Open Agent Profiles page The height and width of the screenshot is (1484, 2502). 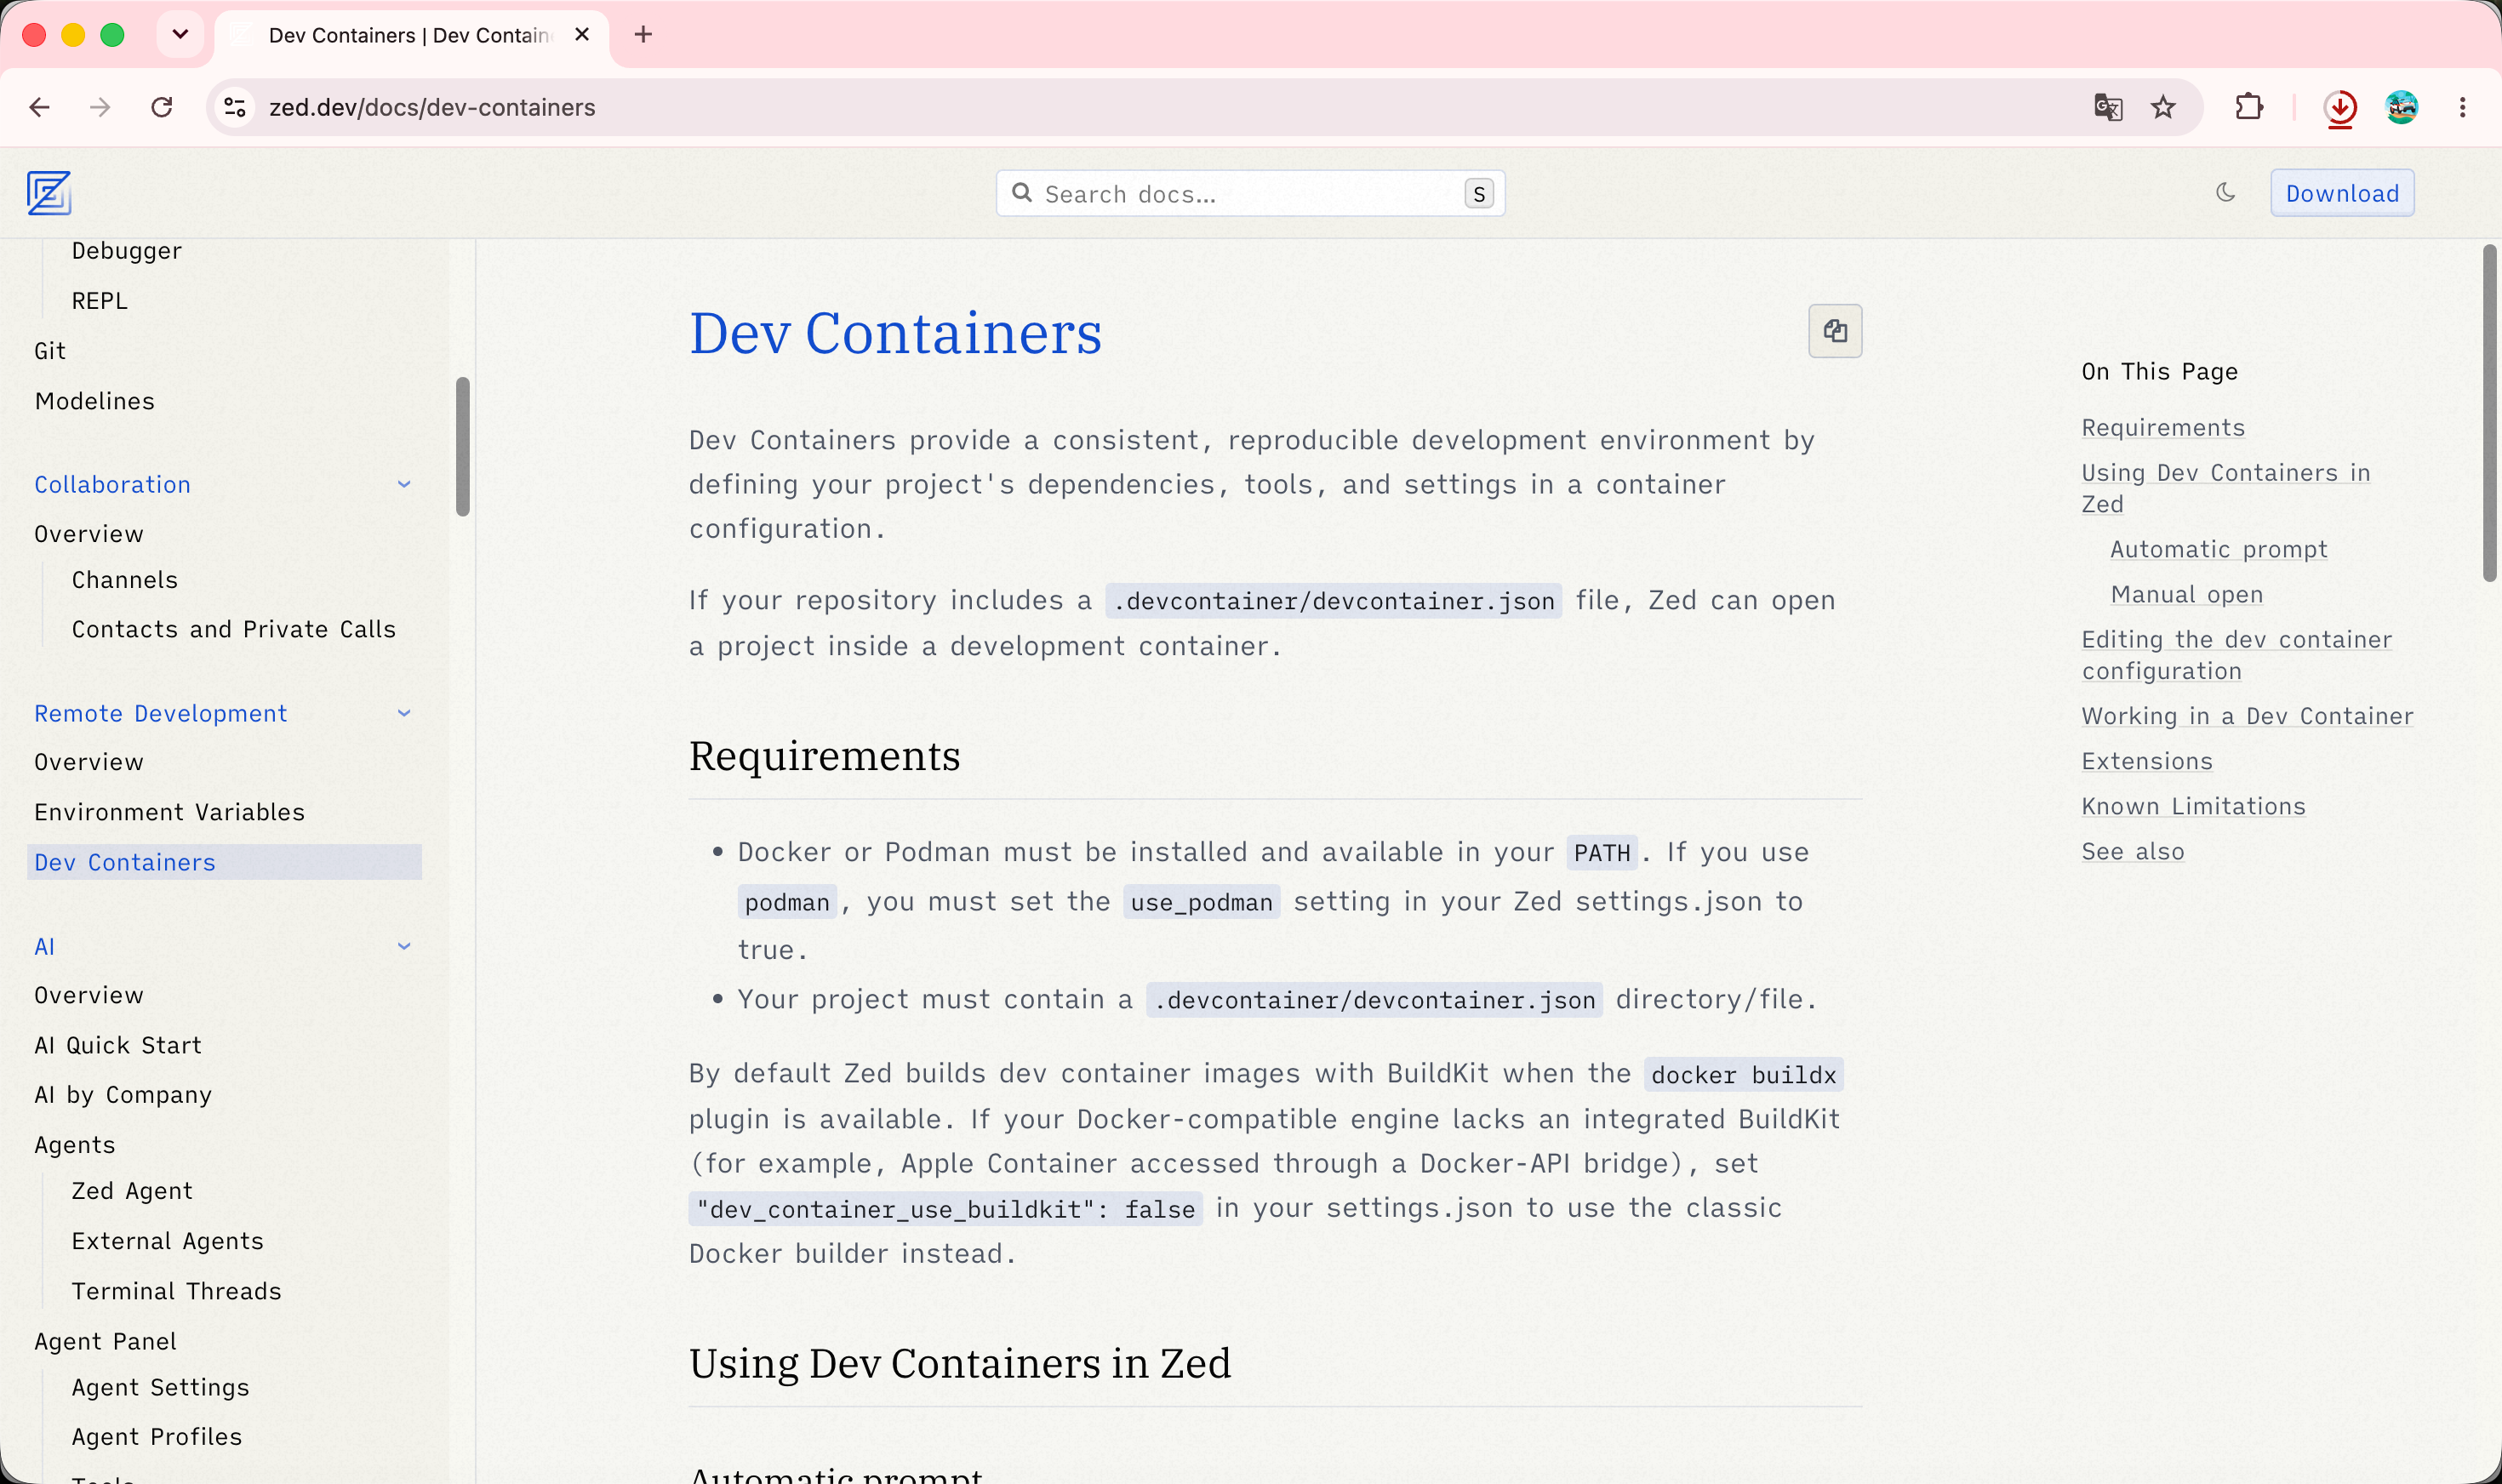[x=157, y=1437]
